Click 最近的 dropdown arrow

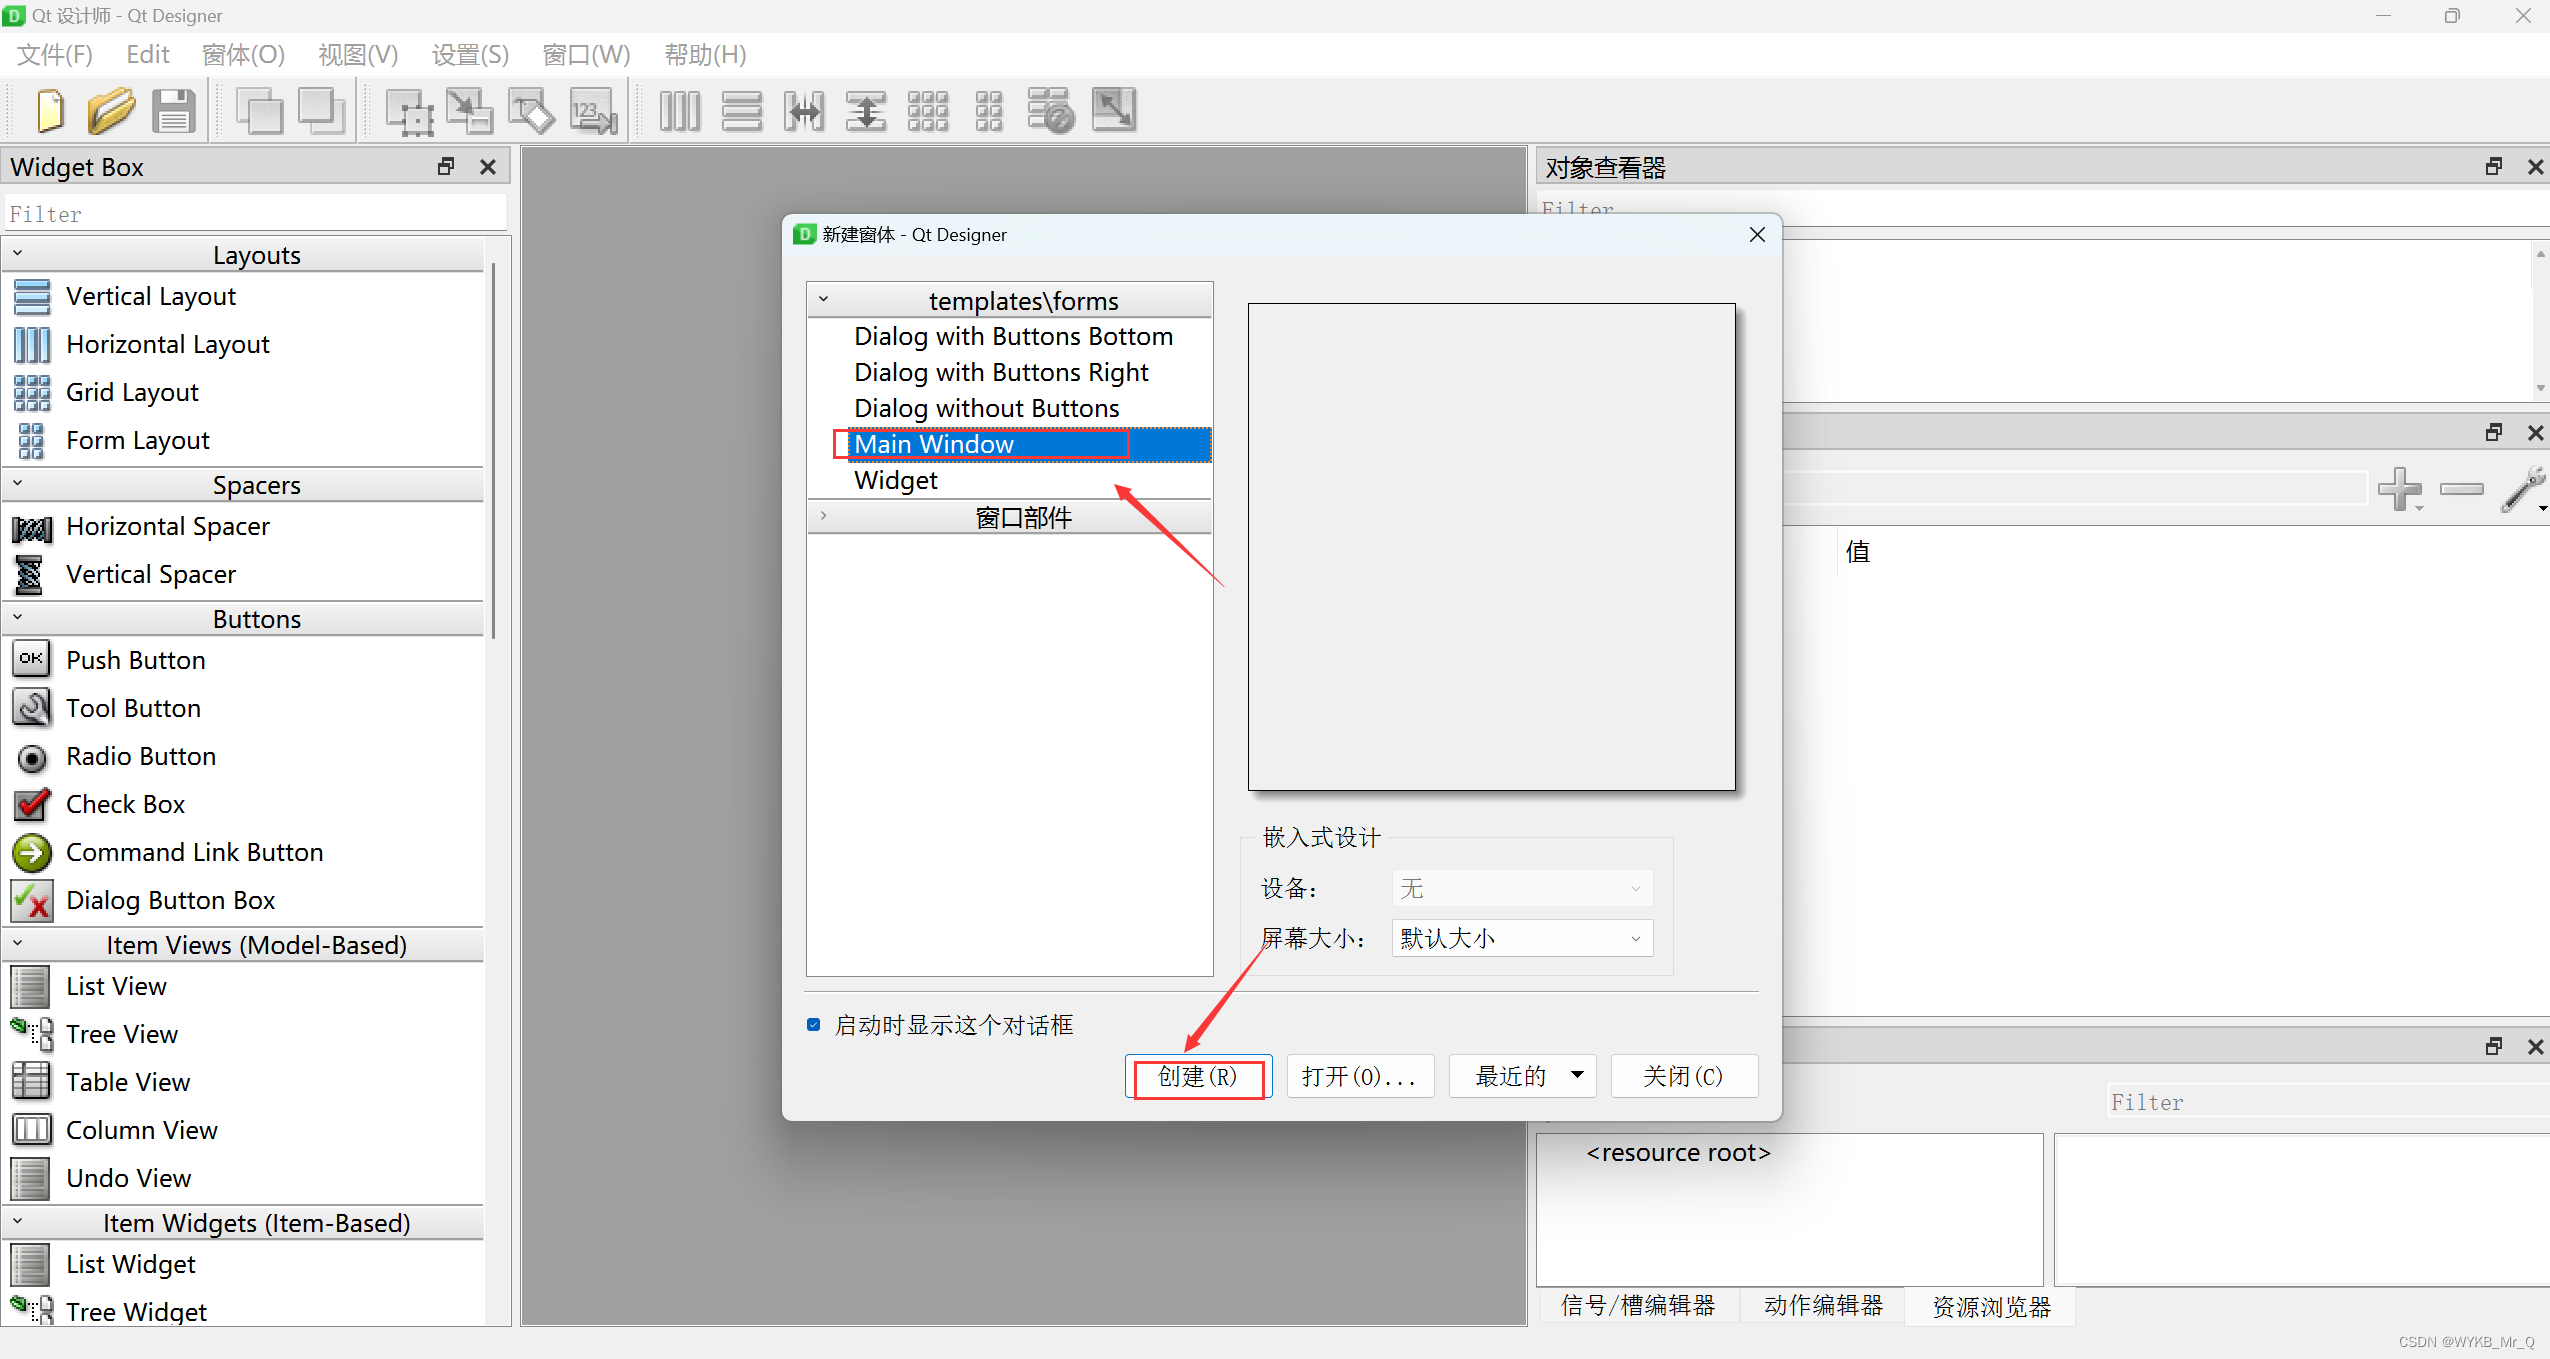point(1575,1076)
